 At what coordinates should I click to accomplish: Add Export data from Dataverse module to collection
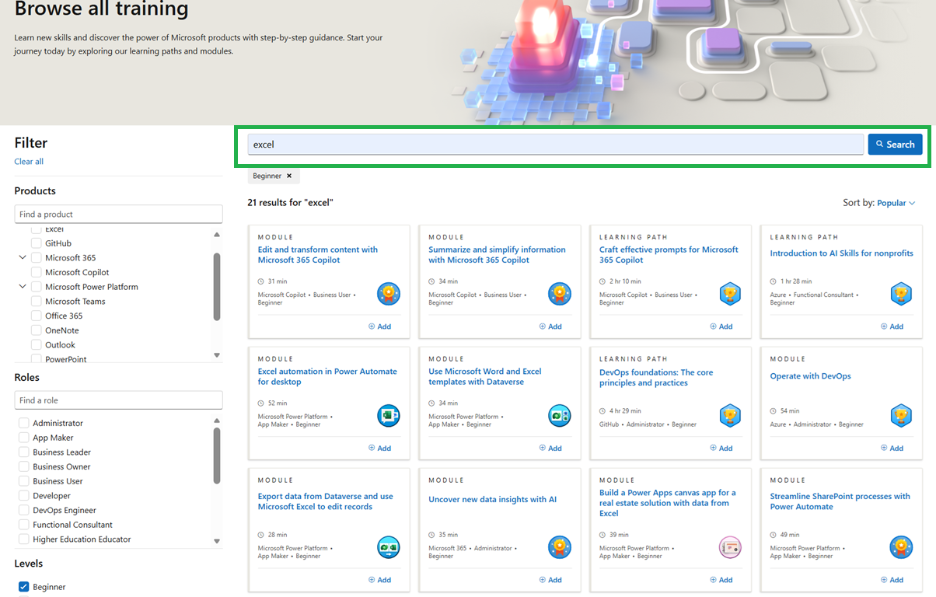380,580
